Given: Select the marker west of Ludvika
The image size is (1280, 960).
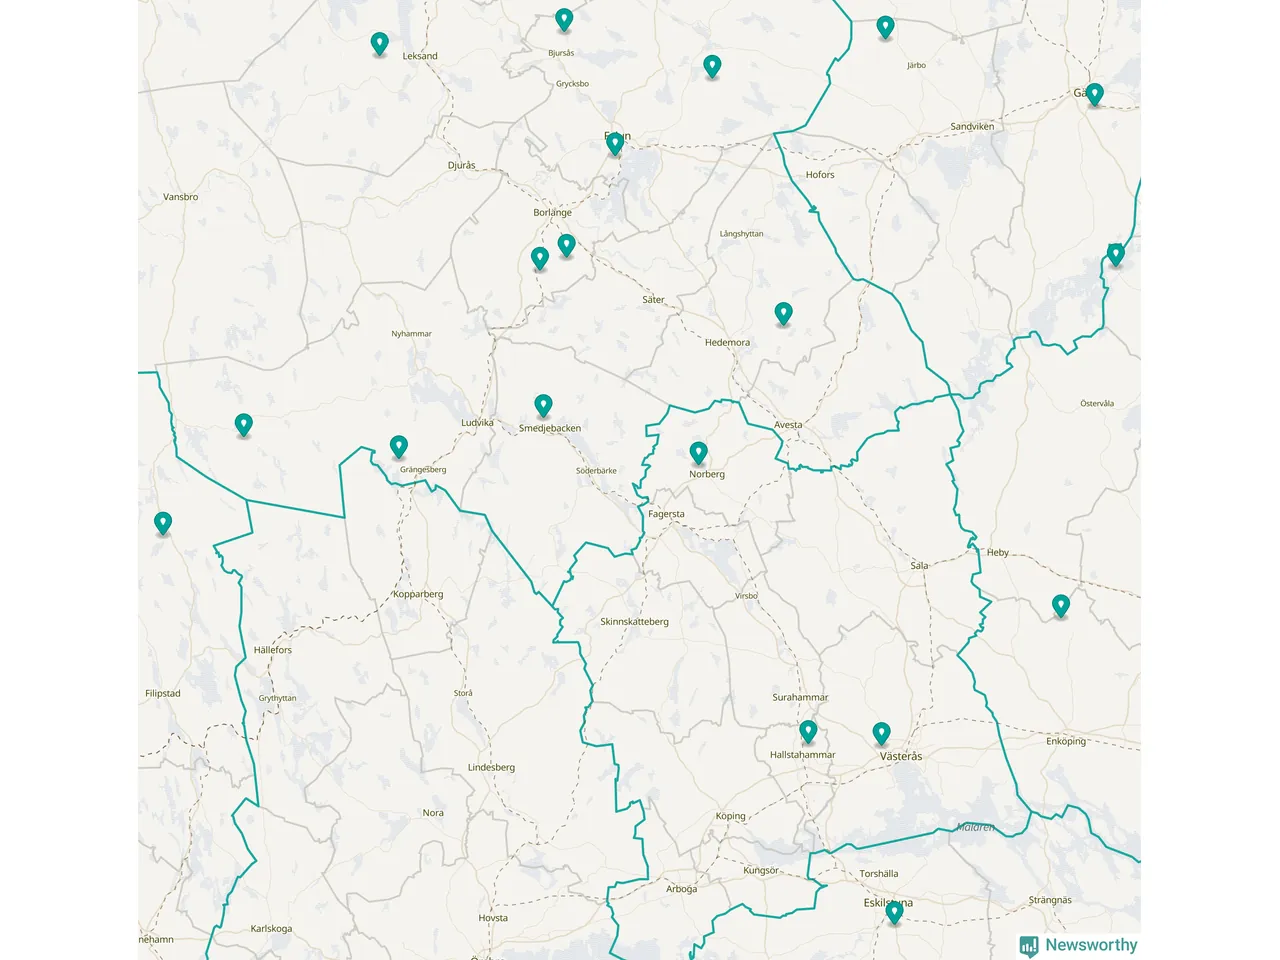Looking at the screenshot, I should (243, 426).
